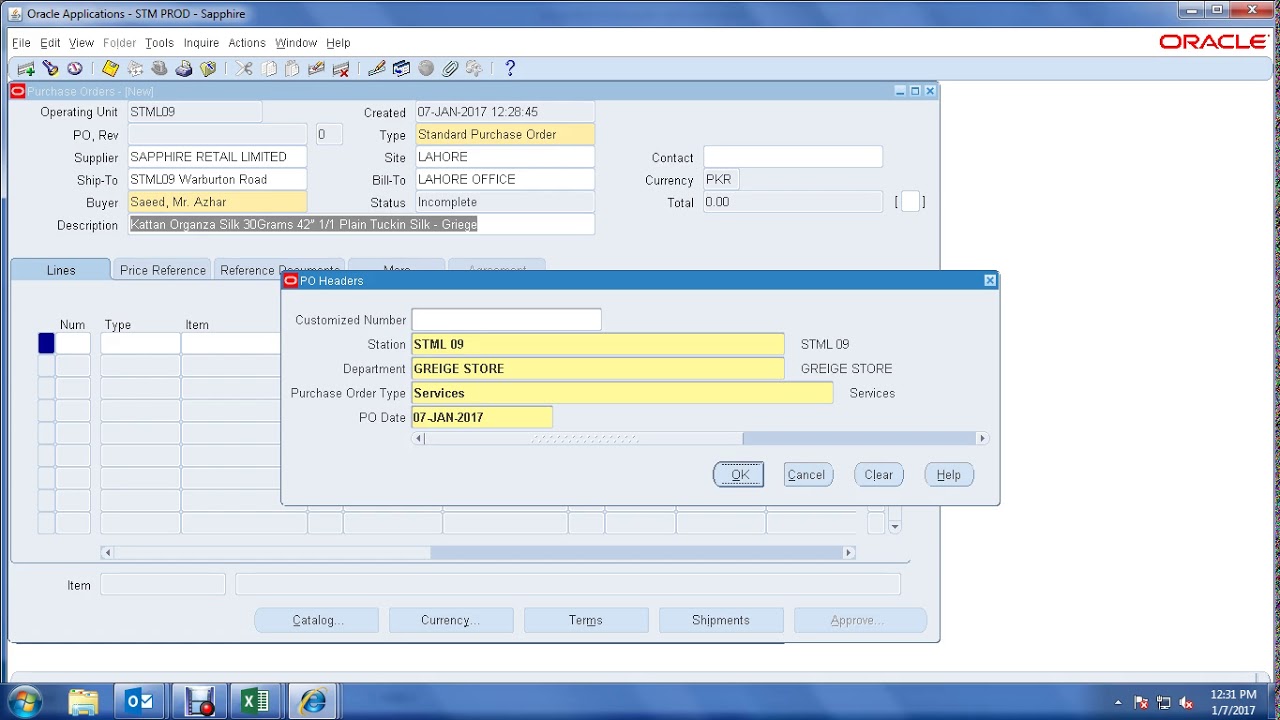Click the Switch Responsibilities hat icon
This screenshot has width=1280, height=720.
click(159, 68)
